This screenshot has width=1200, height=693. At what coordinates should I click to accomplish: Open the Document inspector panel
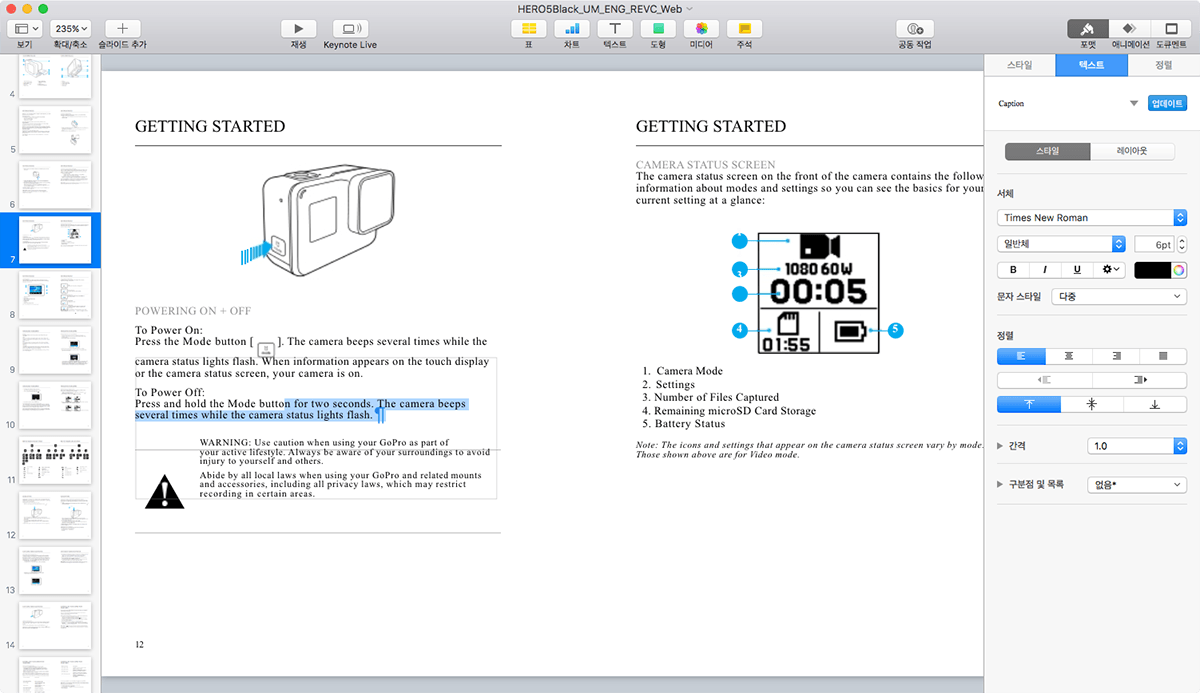[x=1170, y=29]
